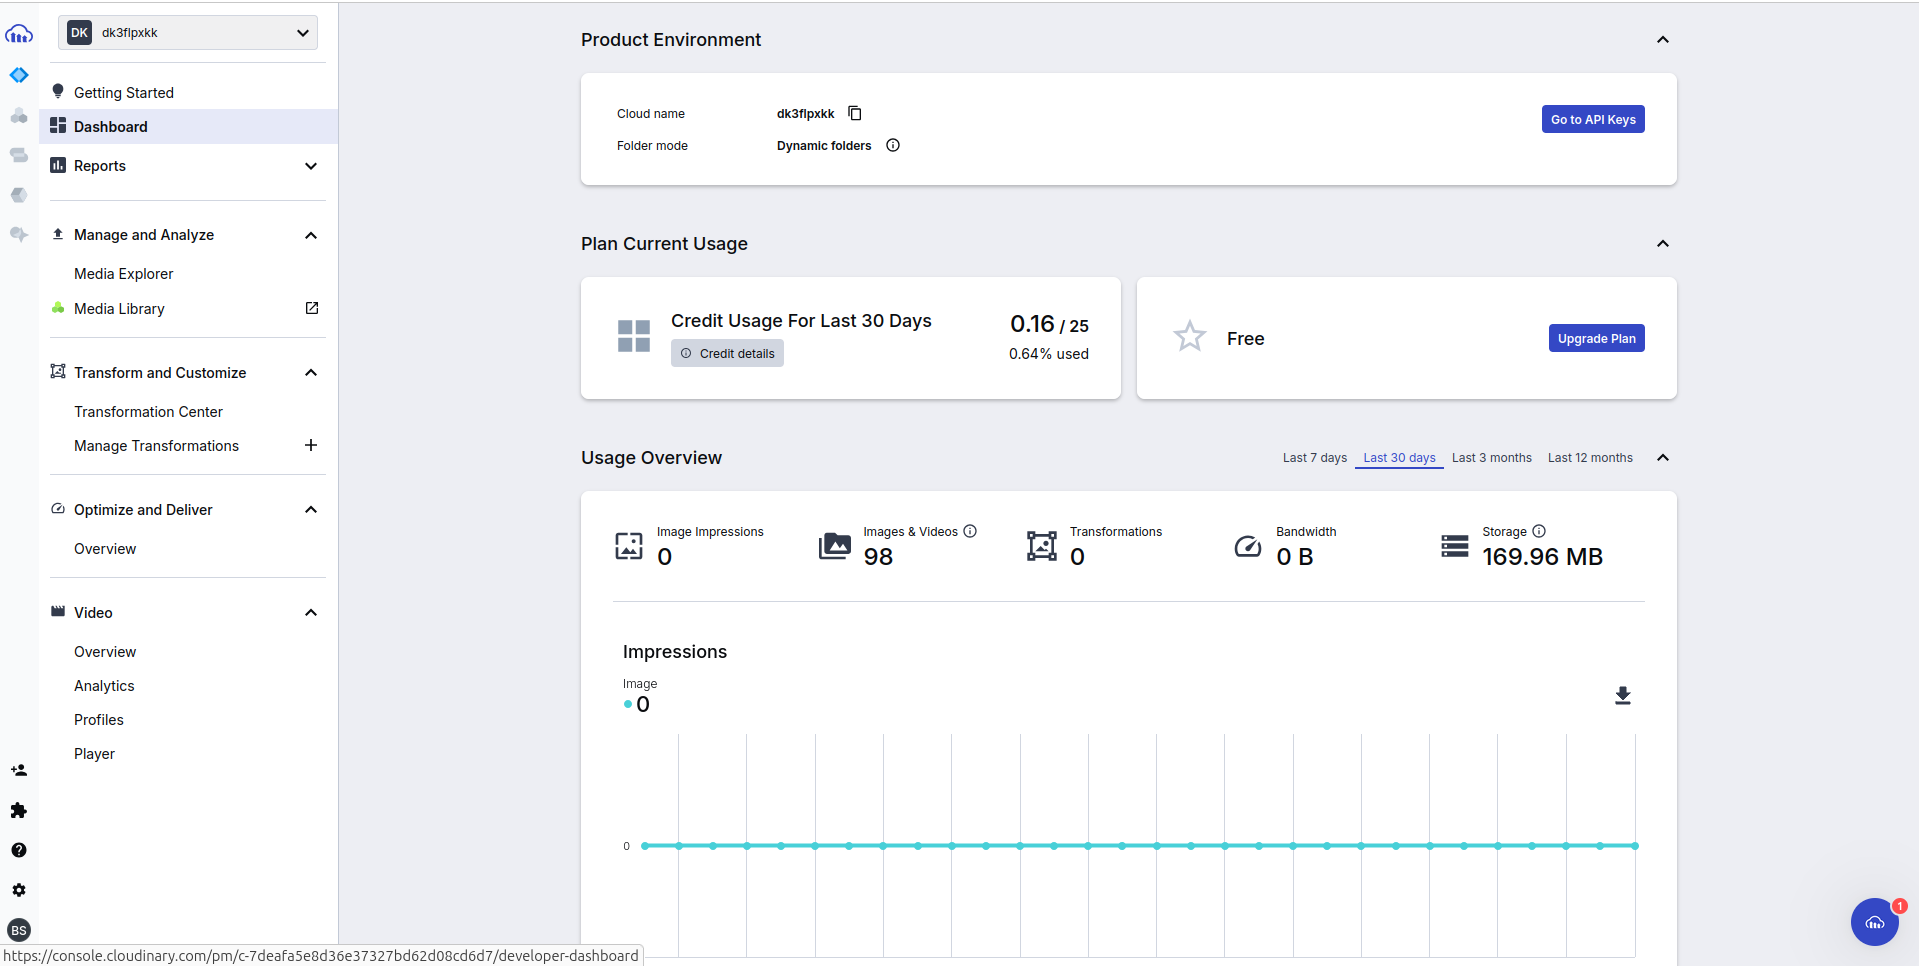Open the add-ons puzzle piece icon
The image size is (1919, 966).
(19, 810)
